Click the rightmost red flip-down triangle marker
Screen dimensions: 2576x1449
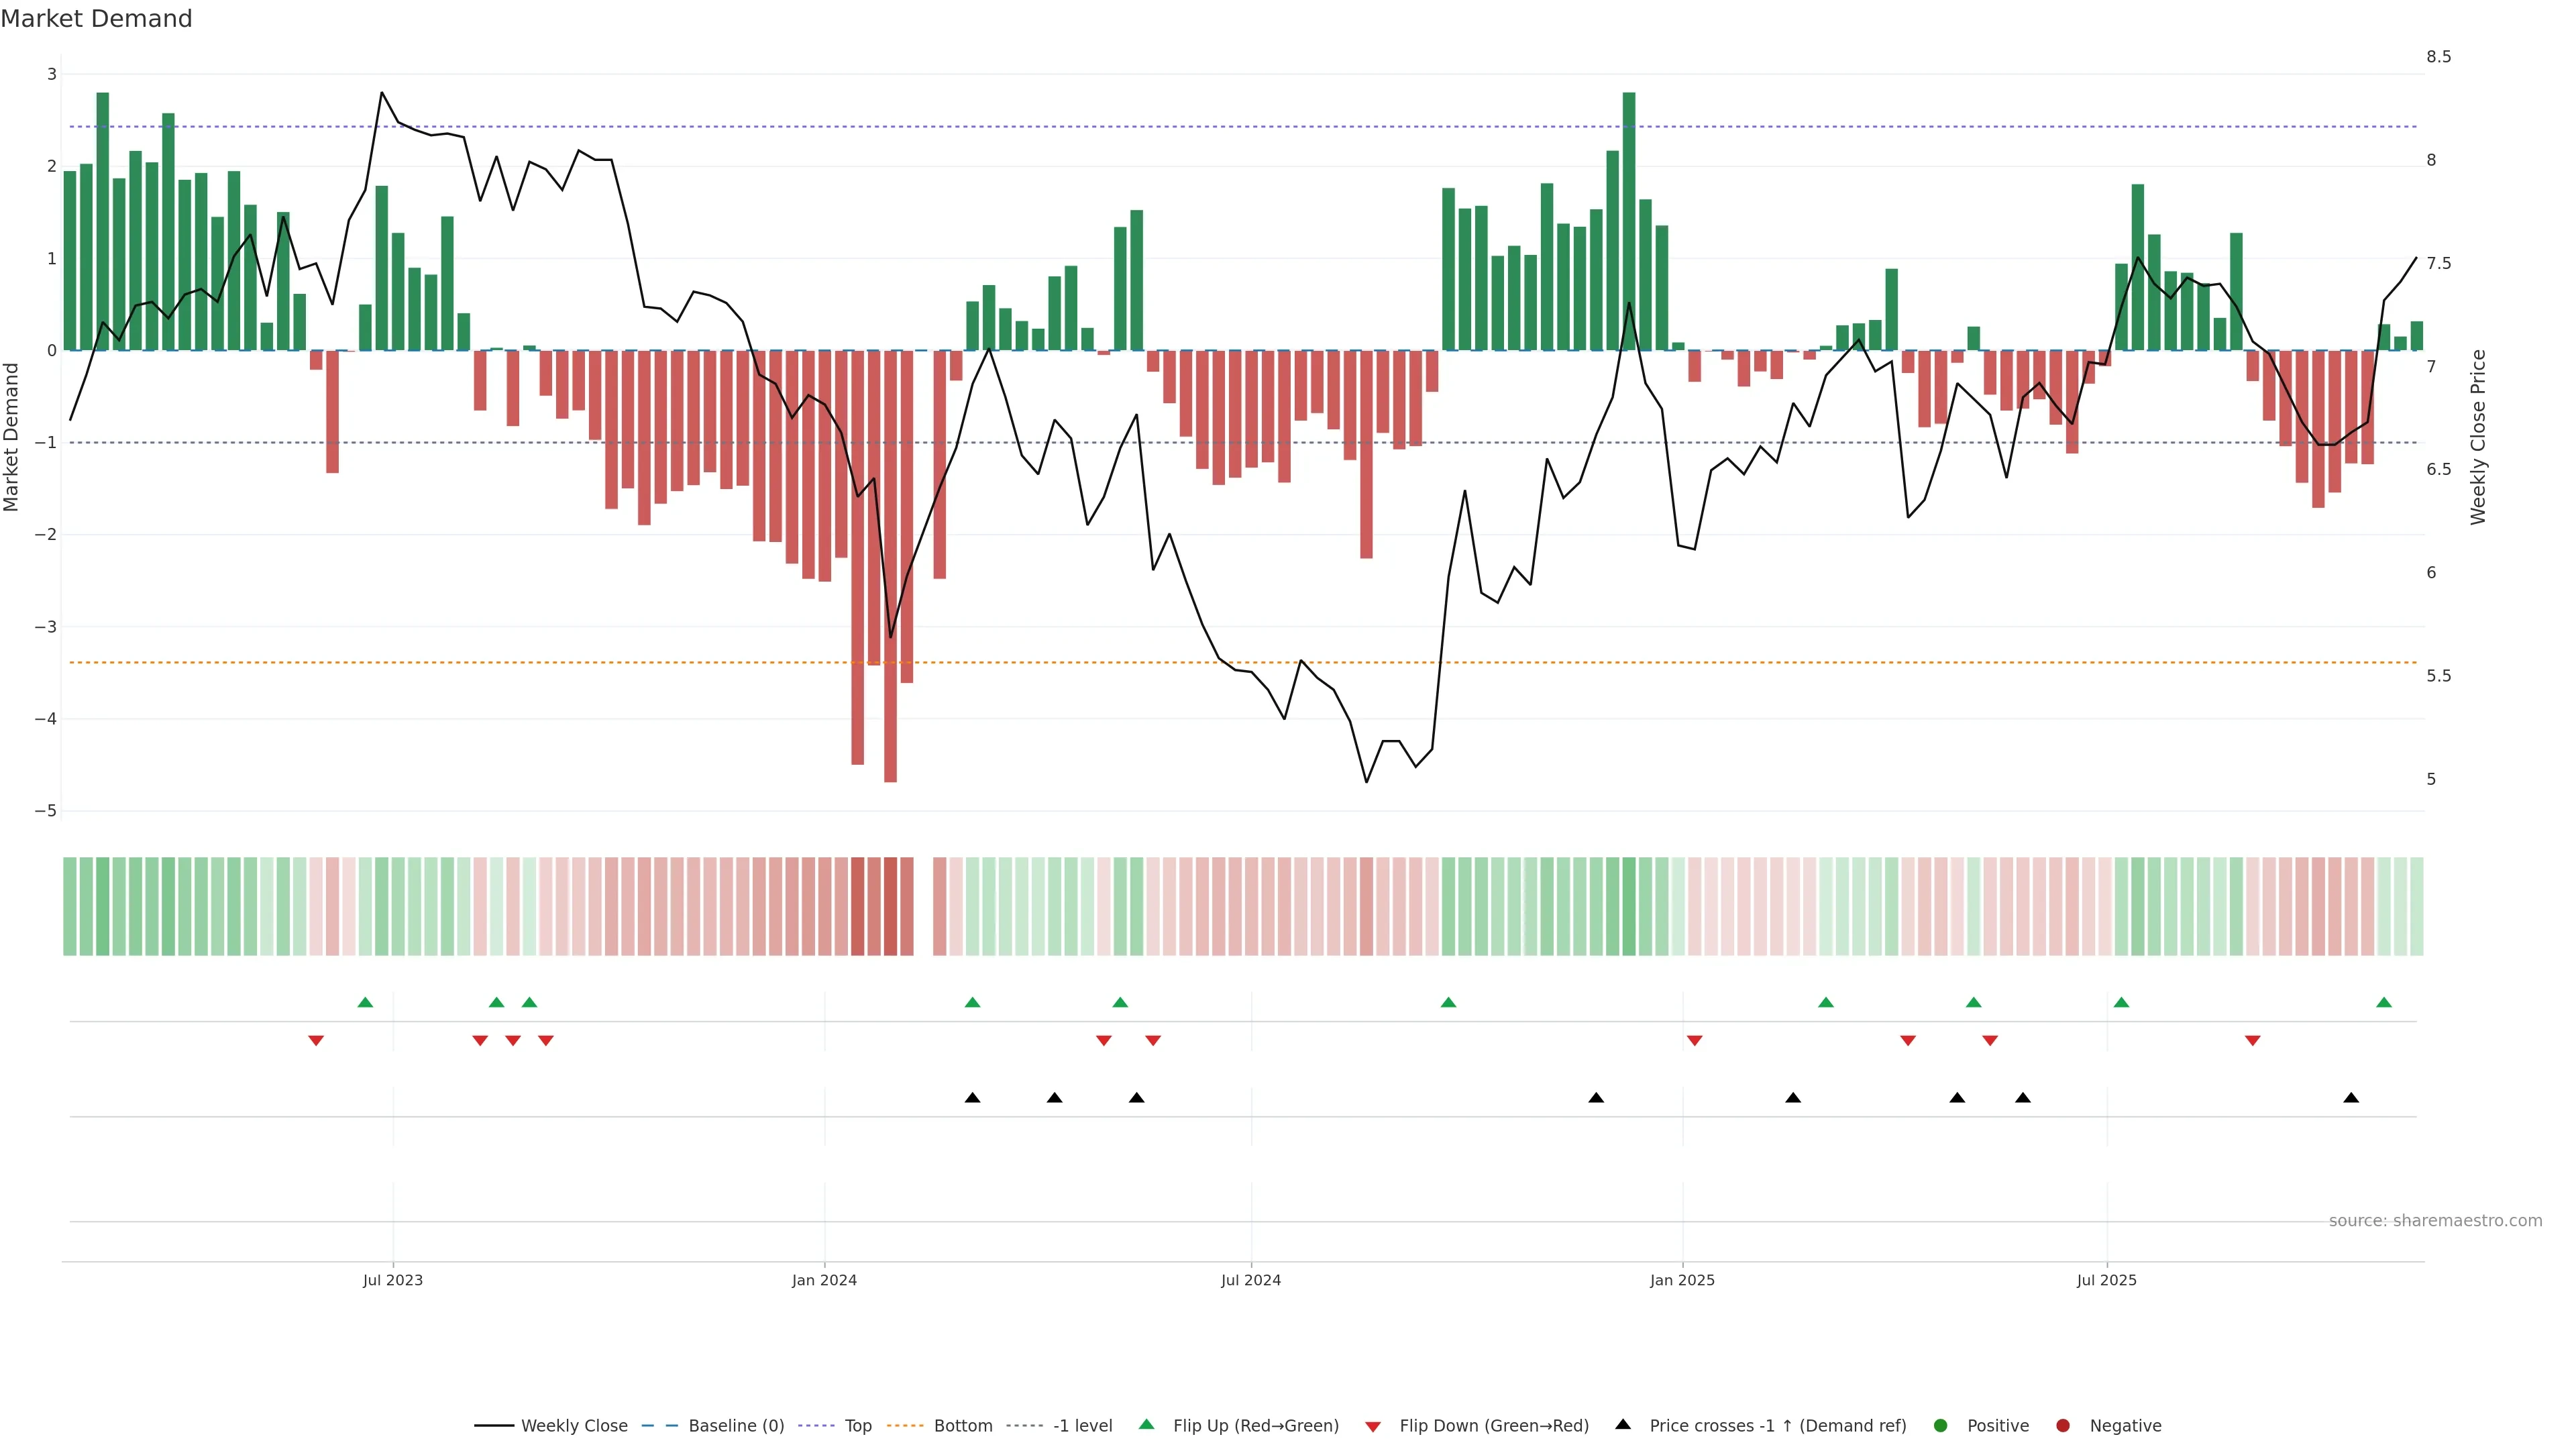click(2253, 1041)
